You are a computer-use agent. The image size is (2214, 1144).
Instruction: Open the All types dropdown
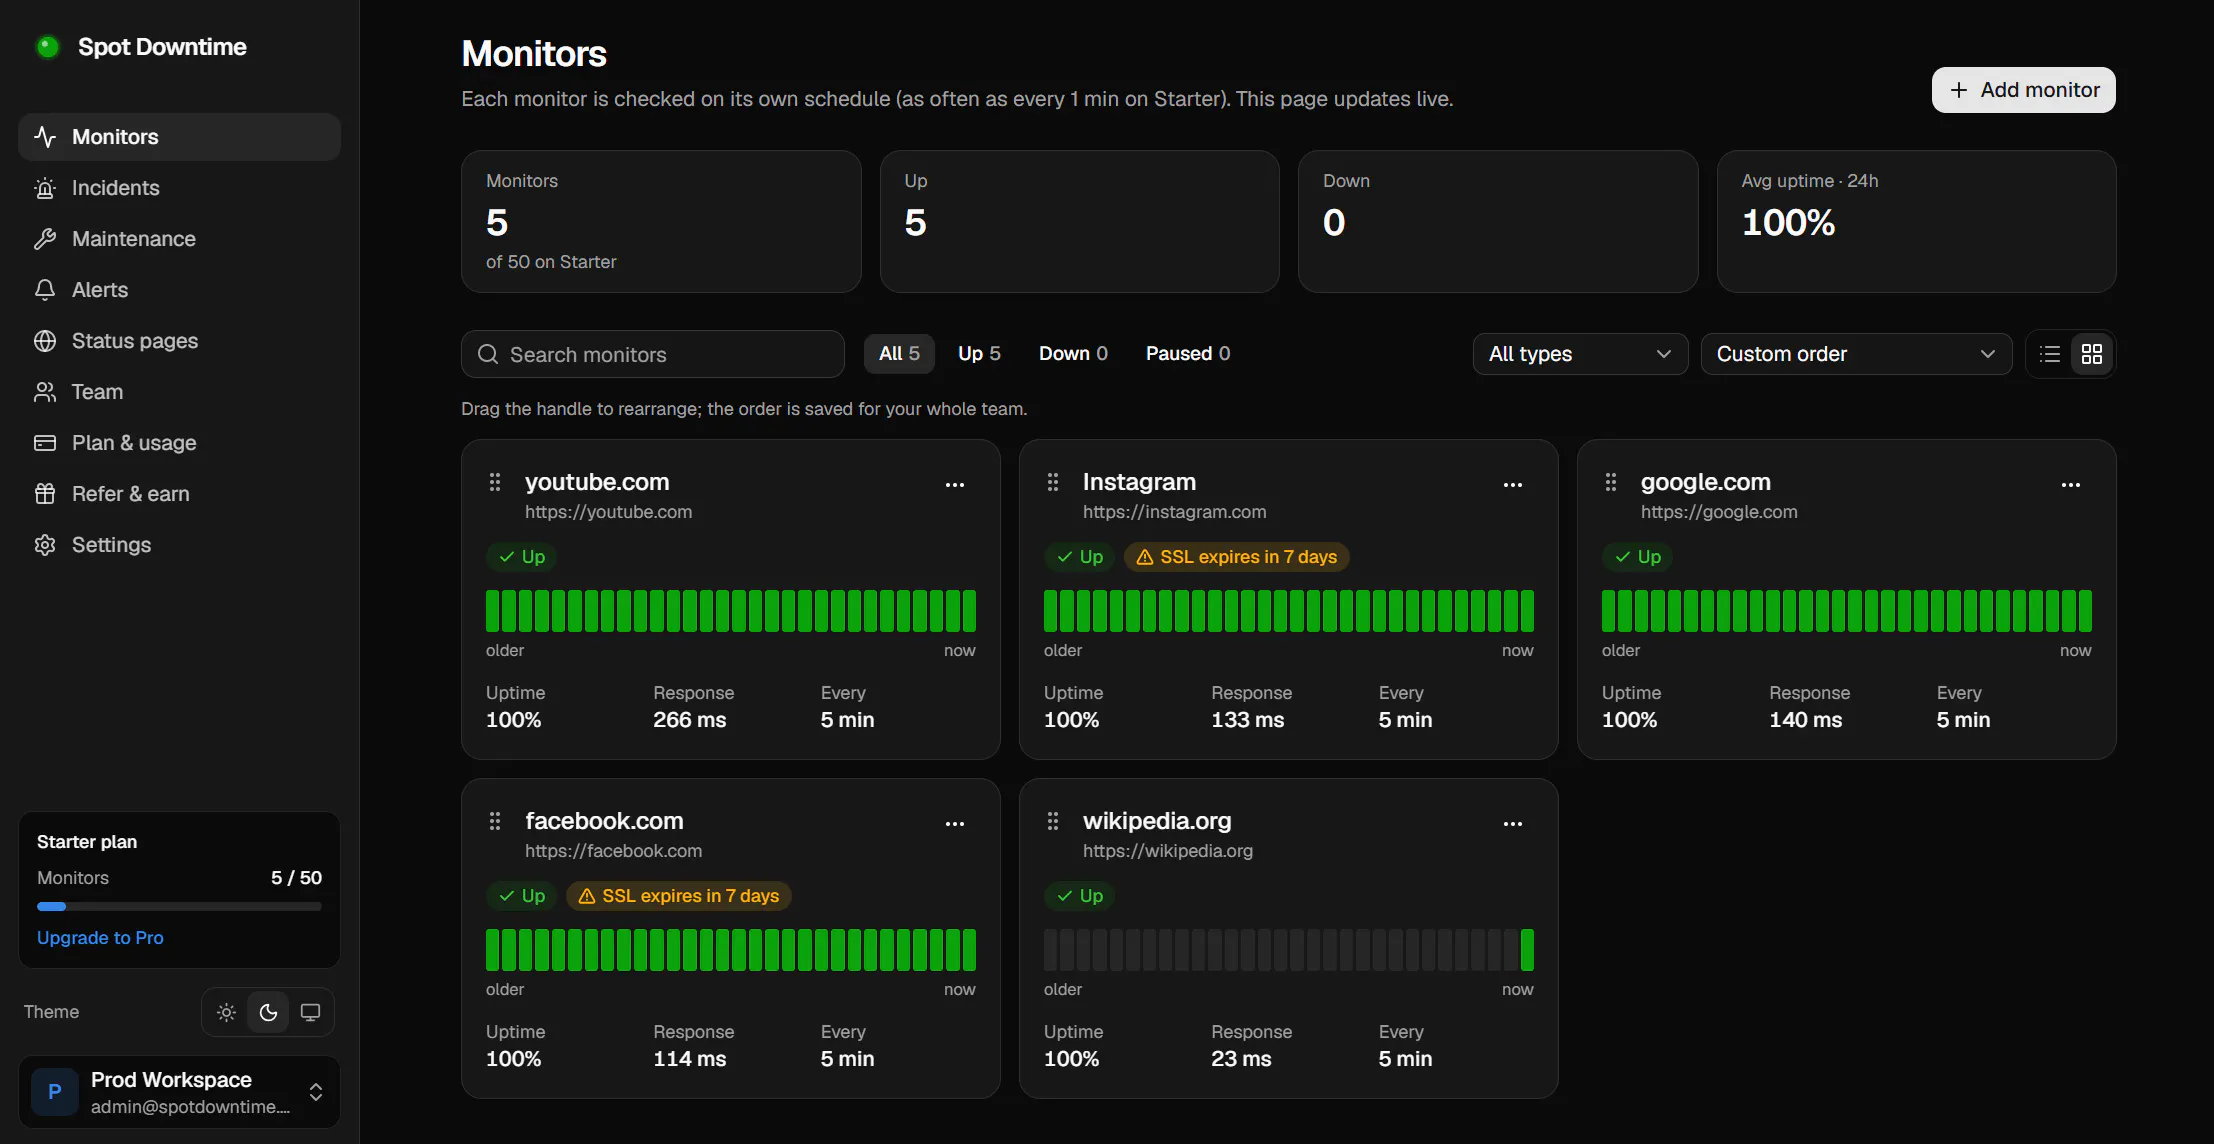(x=1580, y=354)
